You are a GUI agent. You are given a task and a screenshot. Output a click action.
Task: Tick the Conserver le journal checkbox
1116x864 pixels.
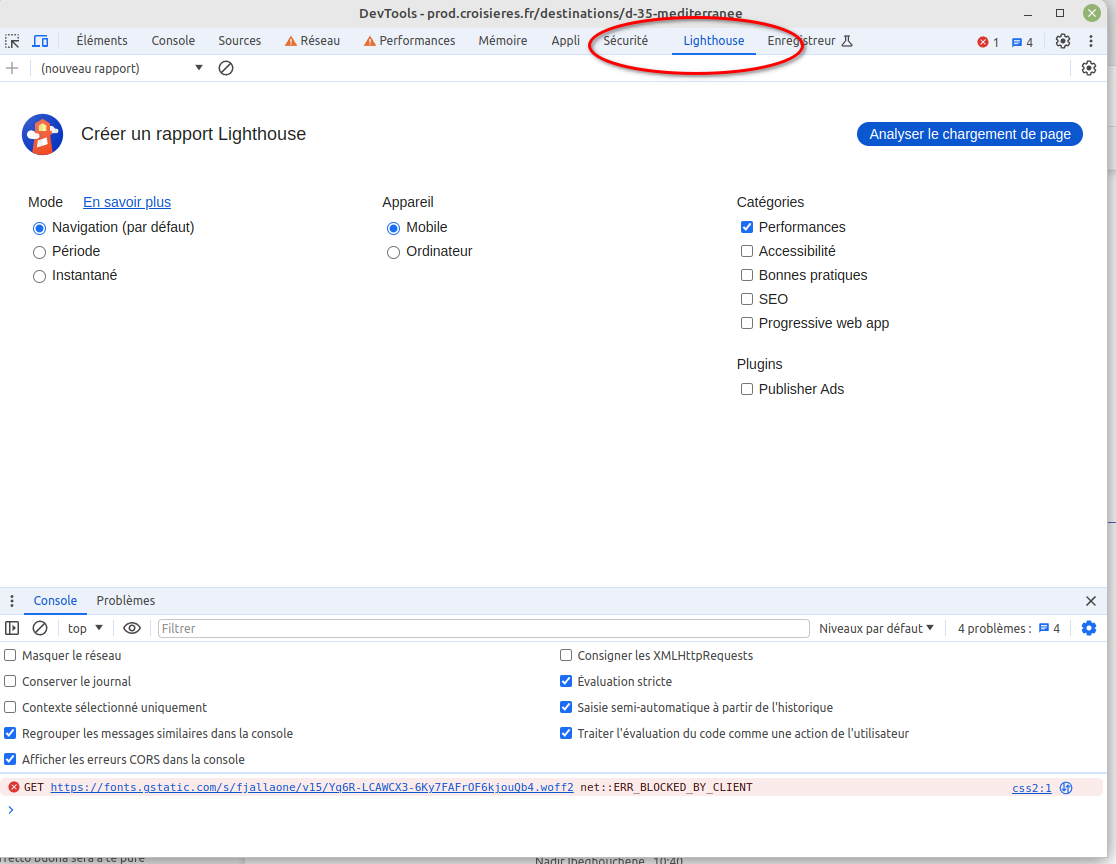pyautogui.click(x=10, y=681)
